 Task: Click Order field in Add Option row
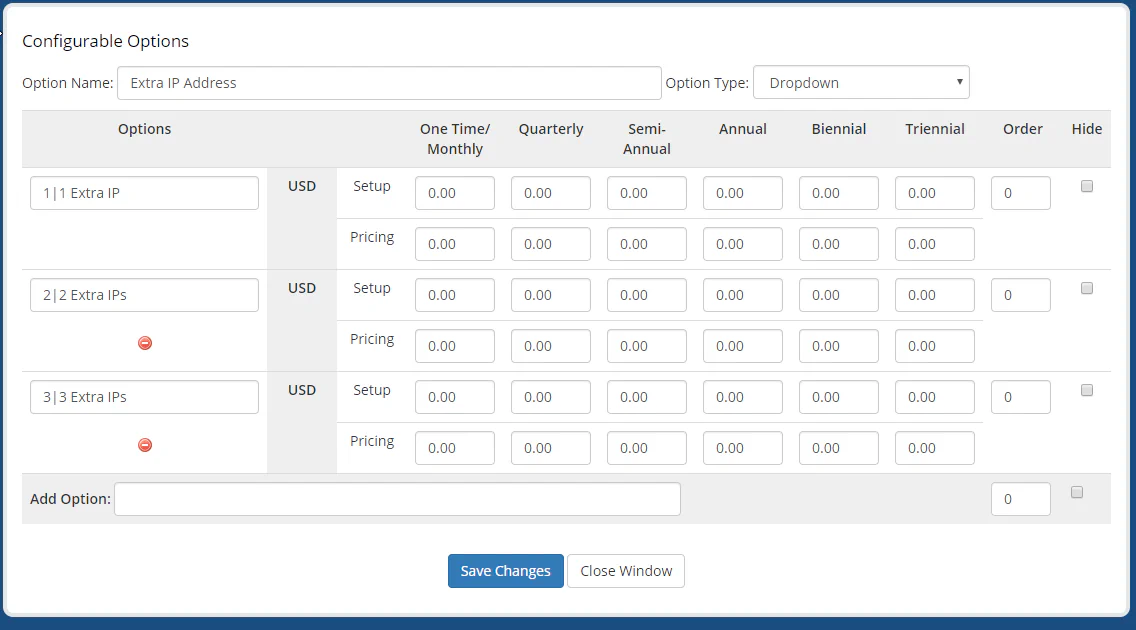[x=1020, y=499]
